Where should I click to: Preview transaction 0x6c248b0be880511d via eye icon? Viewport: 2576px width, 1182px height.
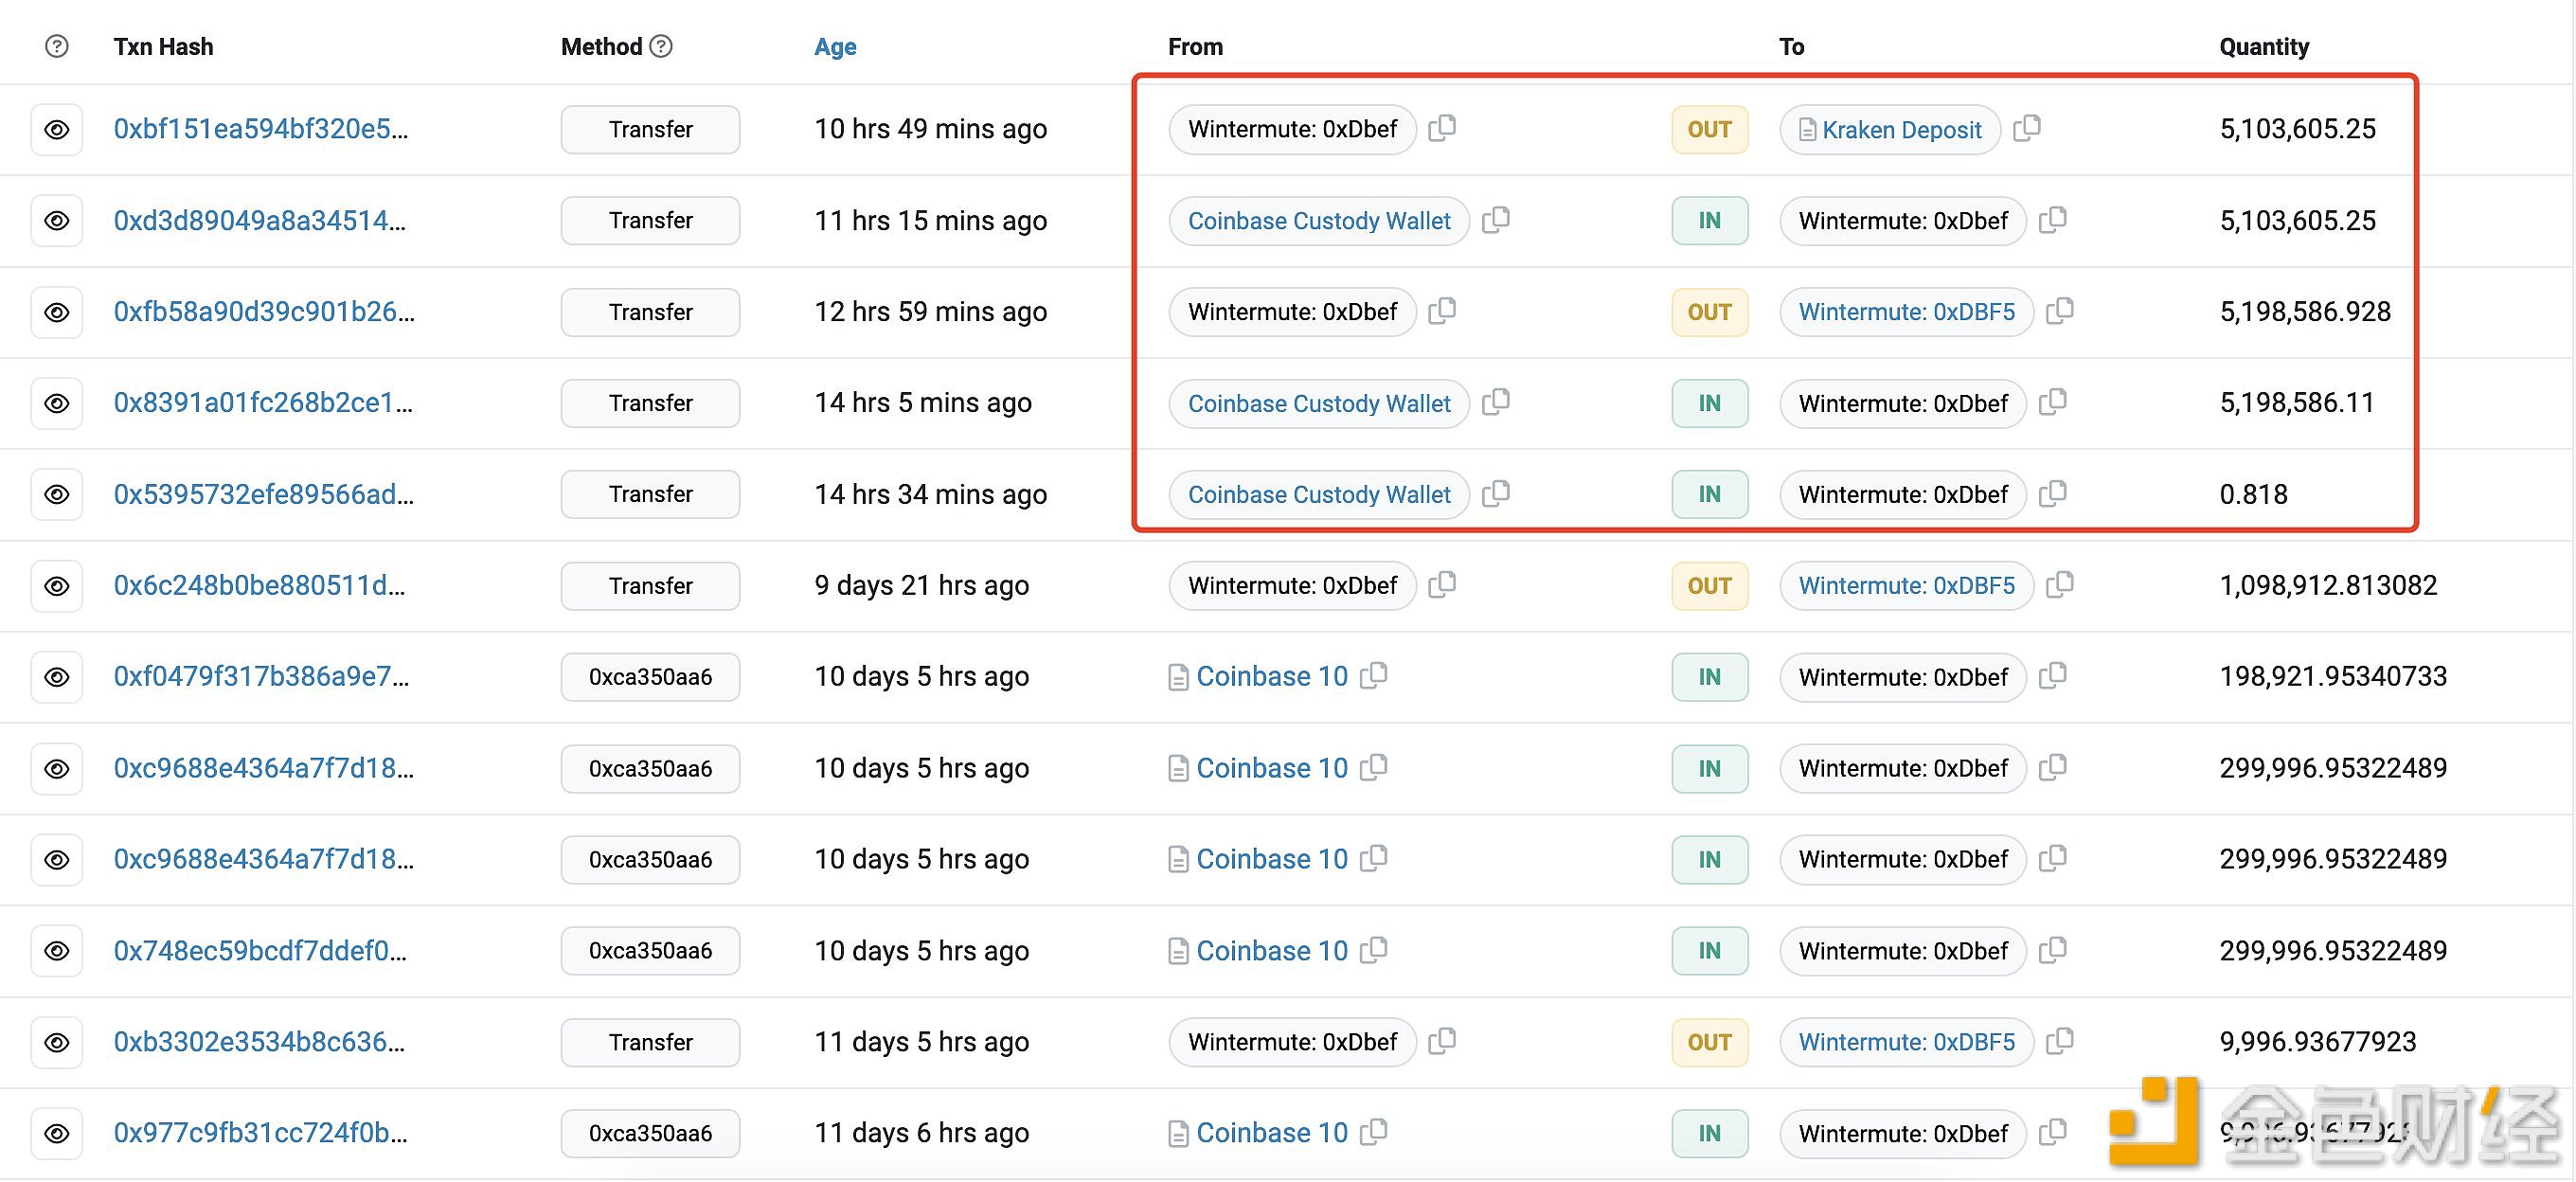point(57,586)
